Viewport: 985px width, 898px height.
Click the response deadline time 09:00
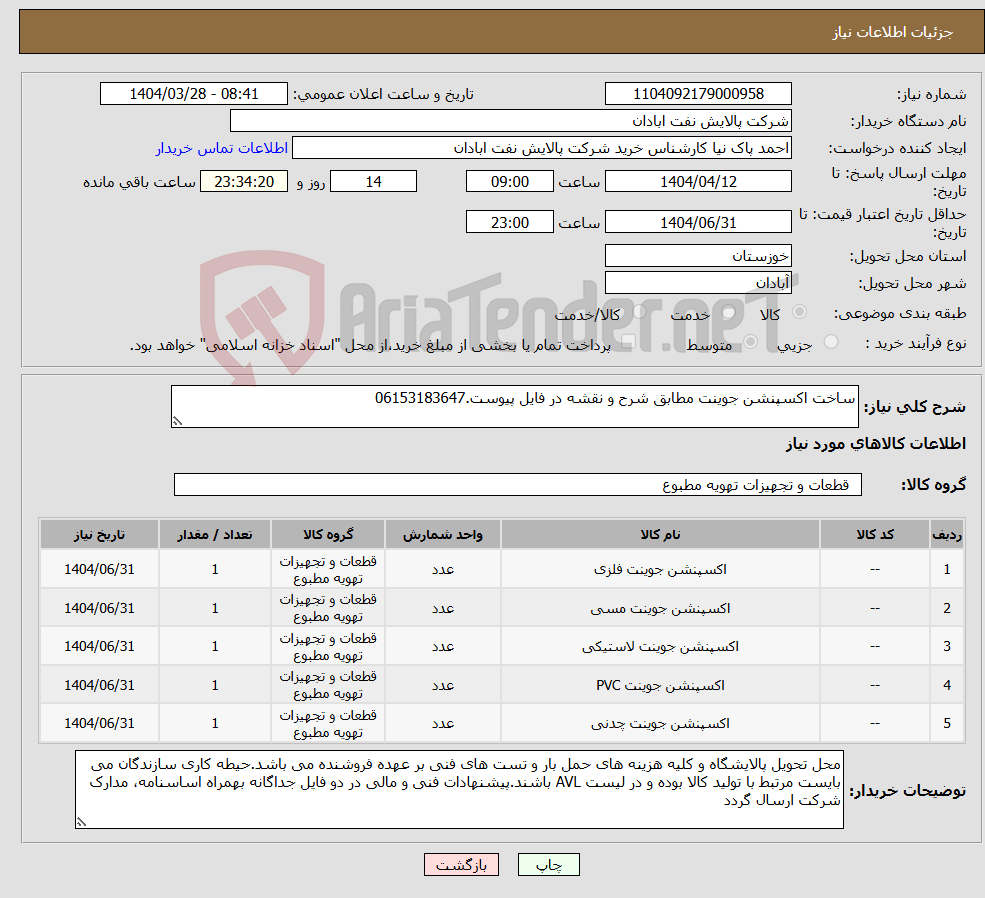coord(509,181)
